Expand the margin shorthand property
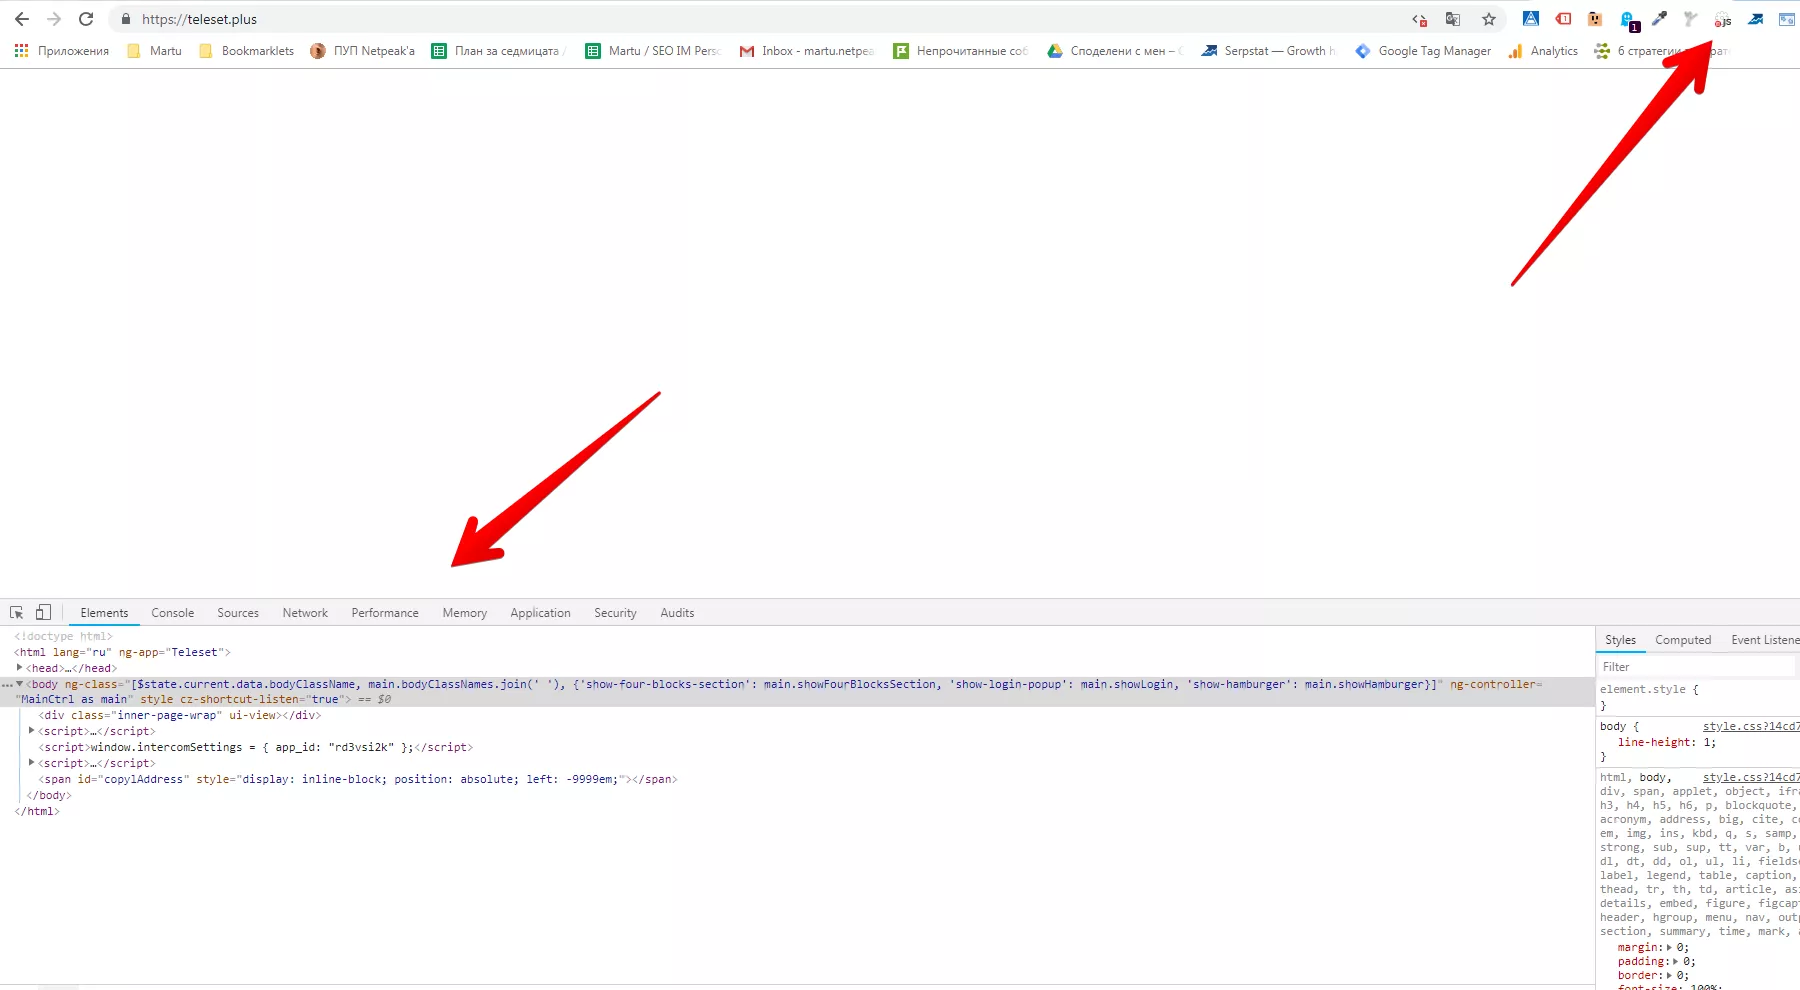Image resolution: width=1800 pixels, height=990 pixels. [1669, 947]
